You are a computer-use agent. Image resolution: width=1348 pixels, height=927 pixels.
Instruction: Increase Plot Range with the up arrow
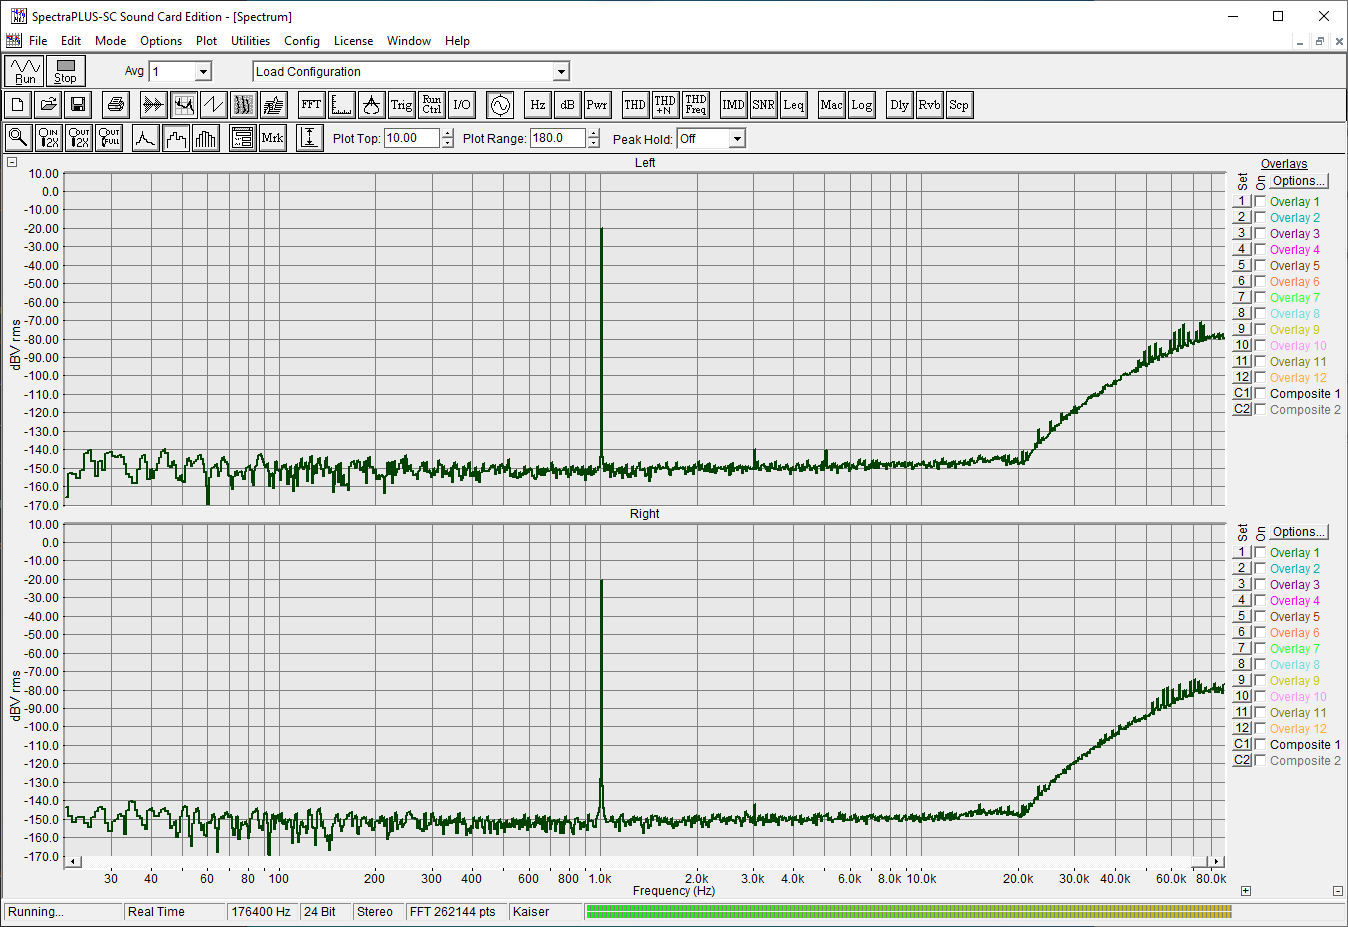pos(594,134)
